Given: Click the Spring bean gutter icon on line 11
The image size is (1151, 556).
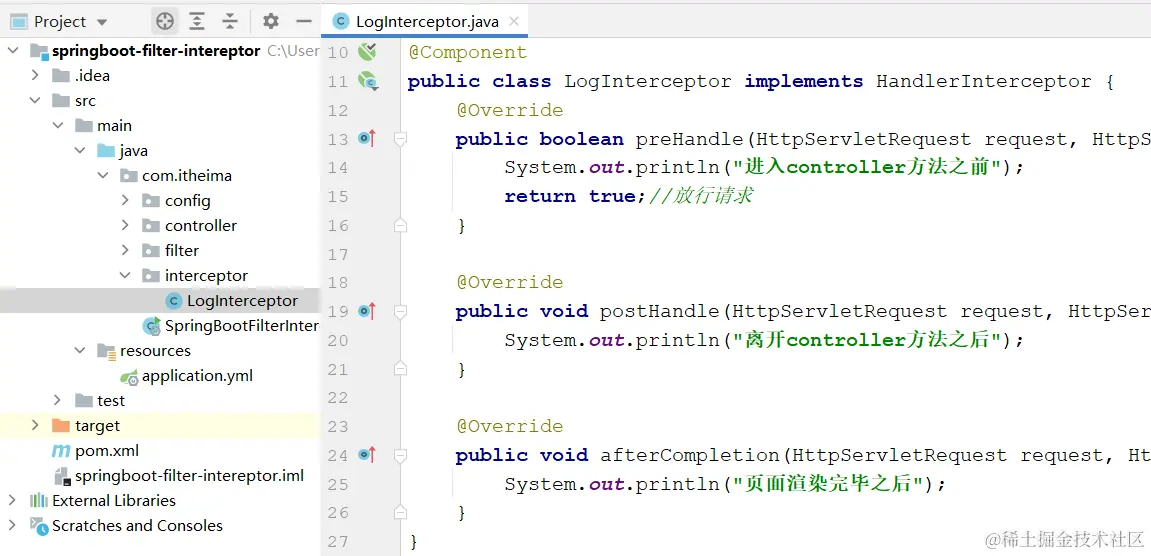Looking at the screenshot, I should 368,81.
